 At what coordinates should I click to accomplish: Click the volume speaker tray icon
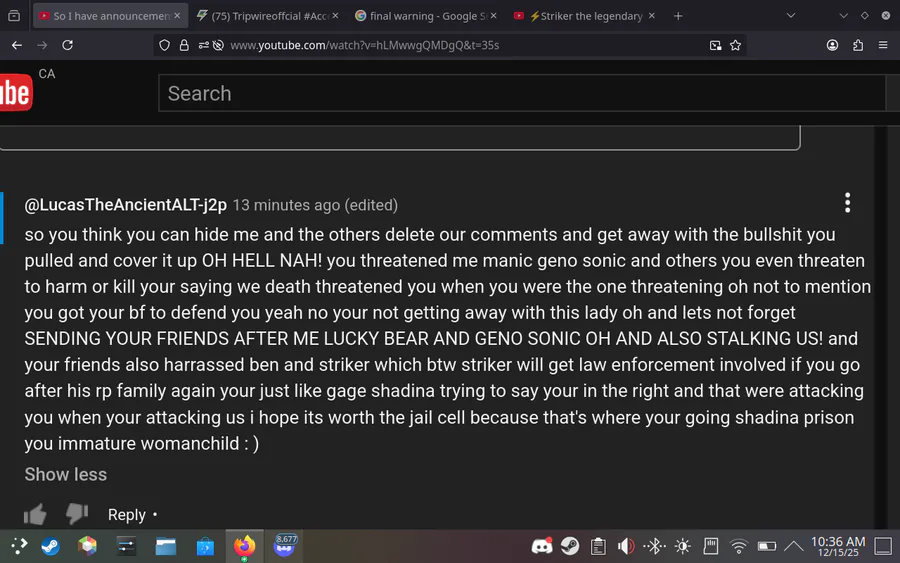click(626, 546)
